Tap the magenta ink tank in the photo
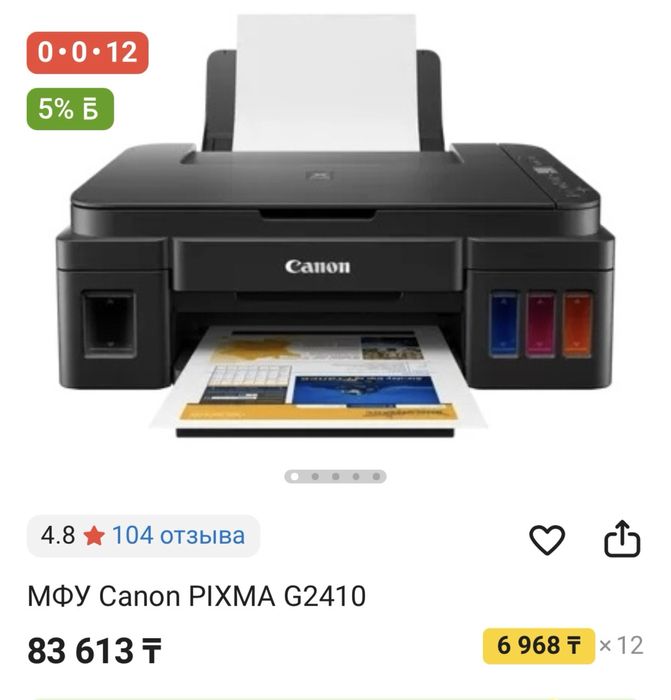Viewport: 671px width, 700px height. 540,324
